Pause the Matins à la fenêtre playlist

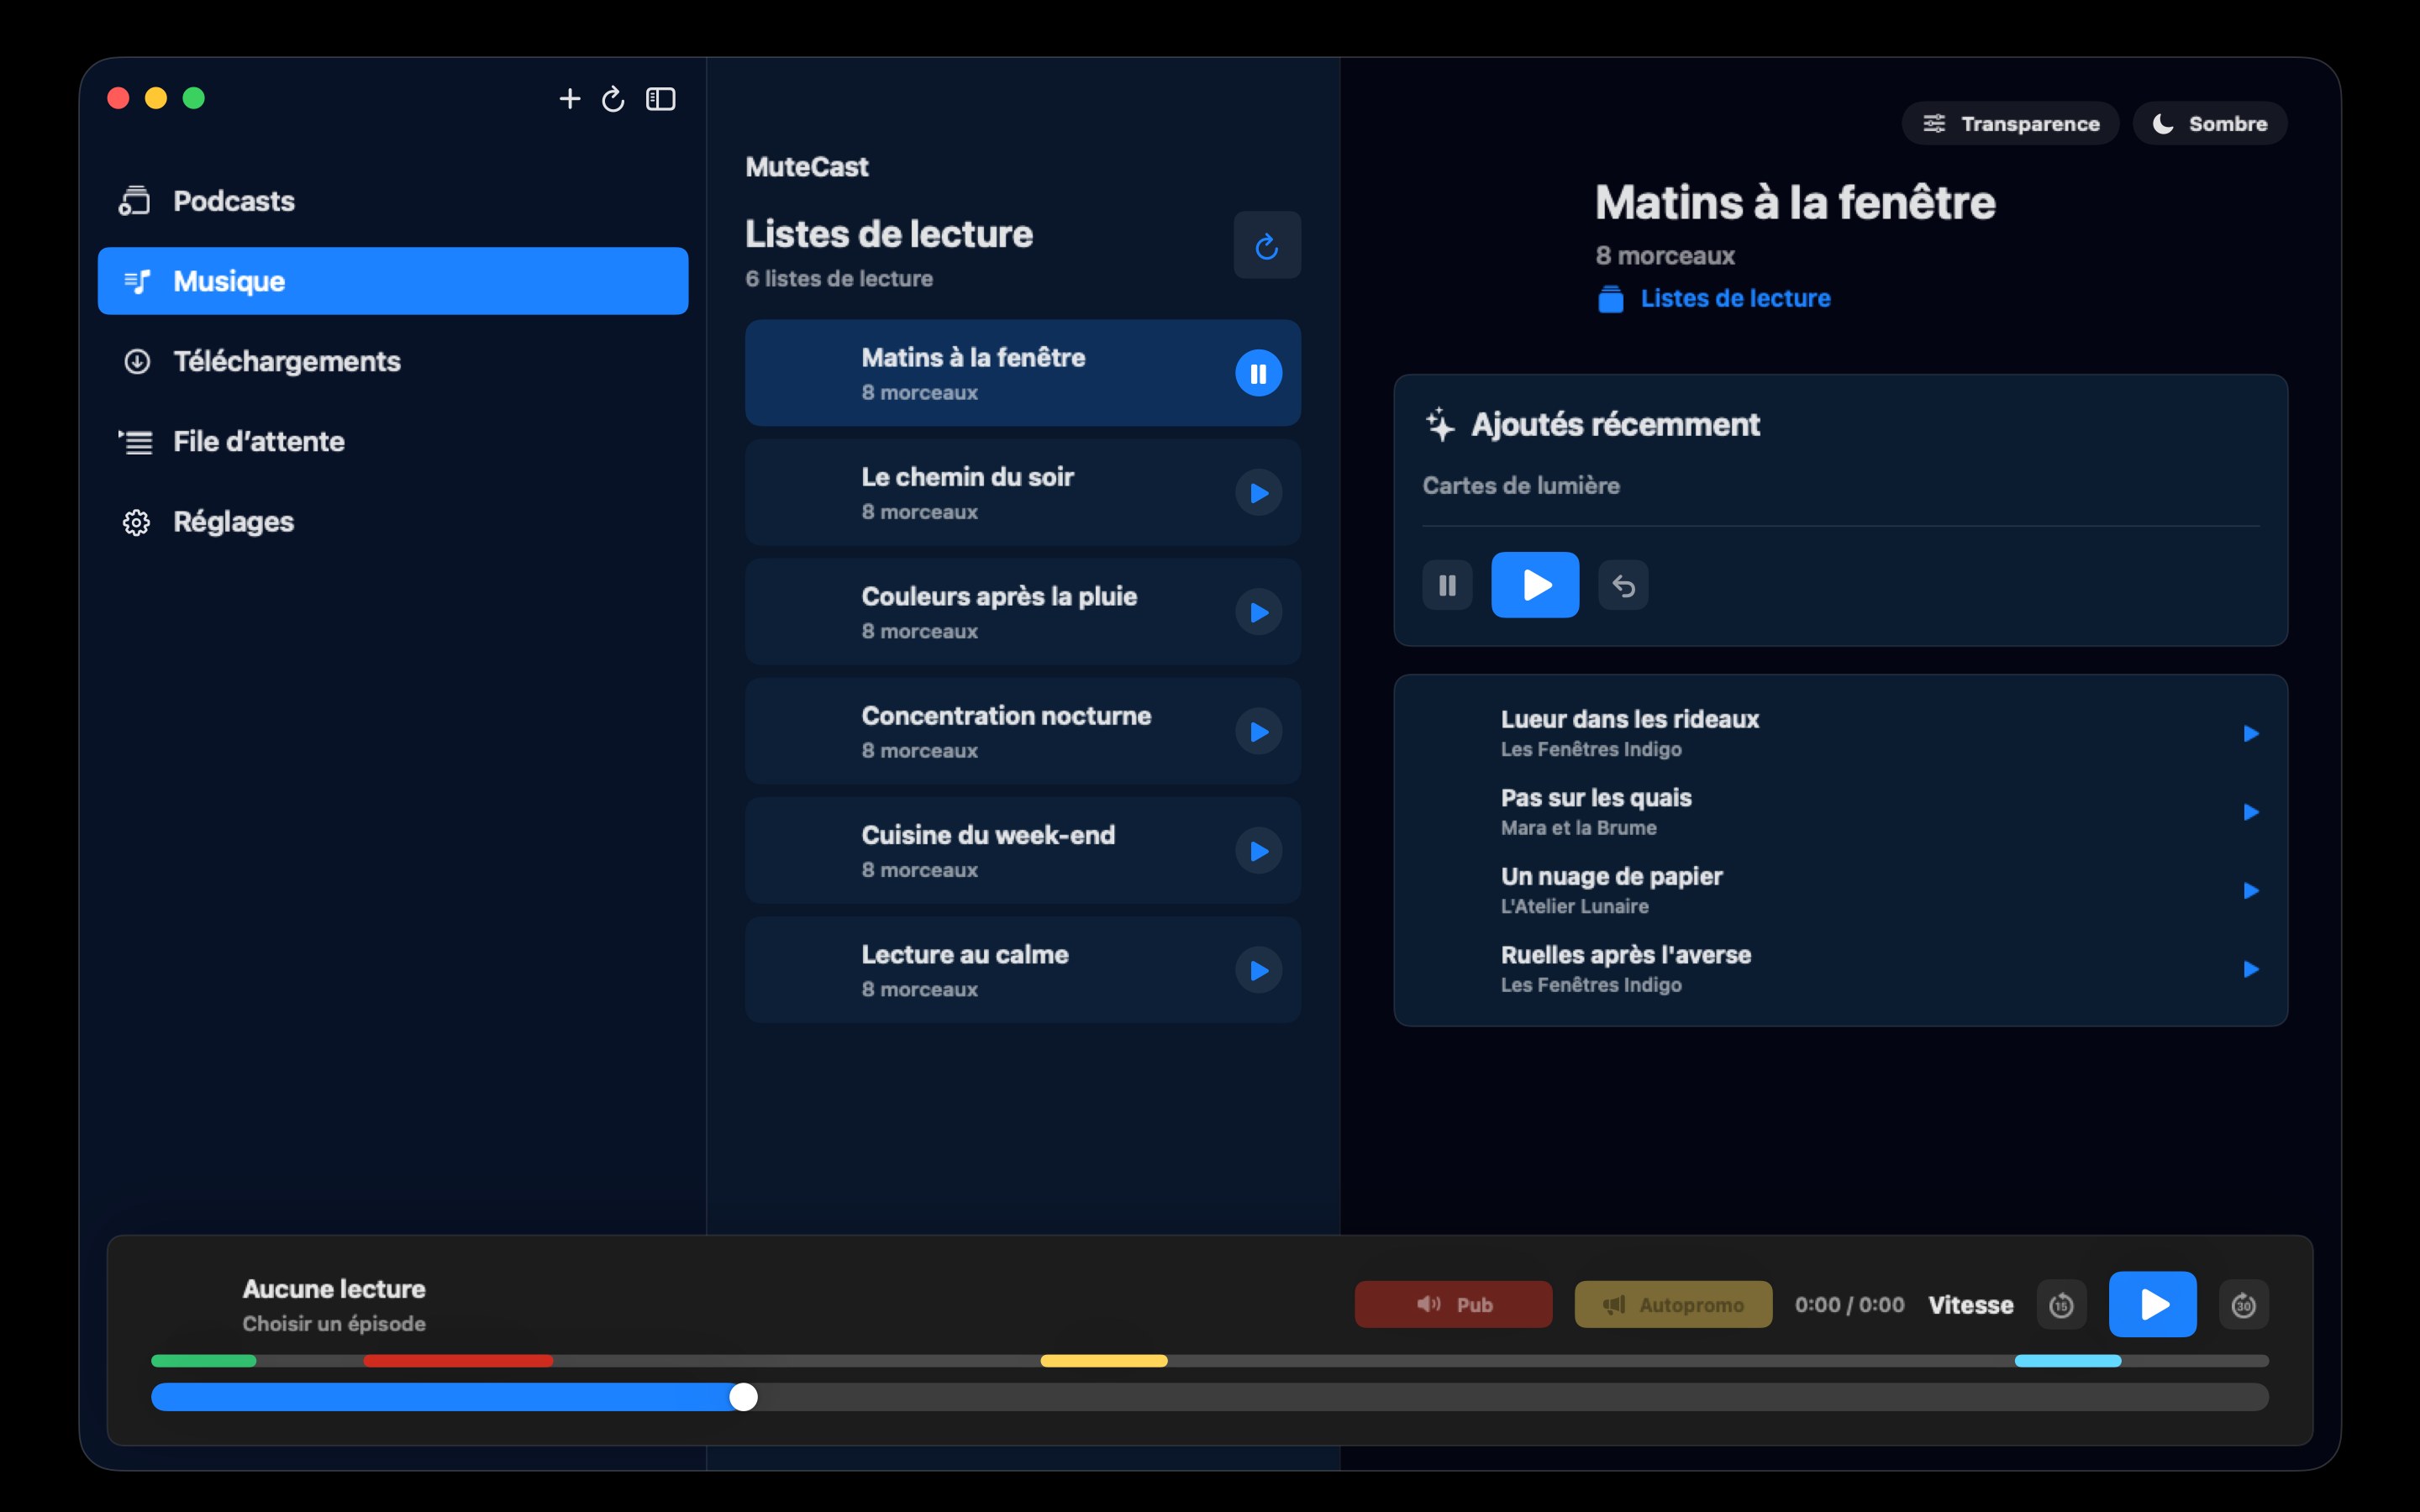click(x=1258, y=373)
